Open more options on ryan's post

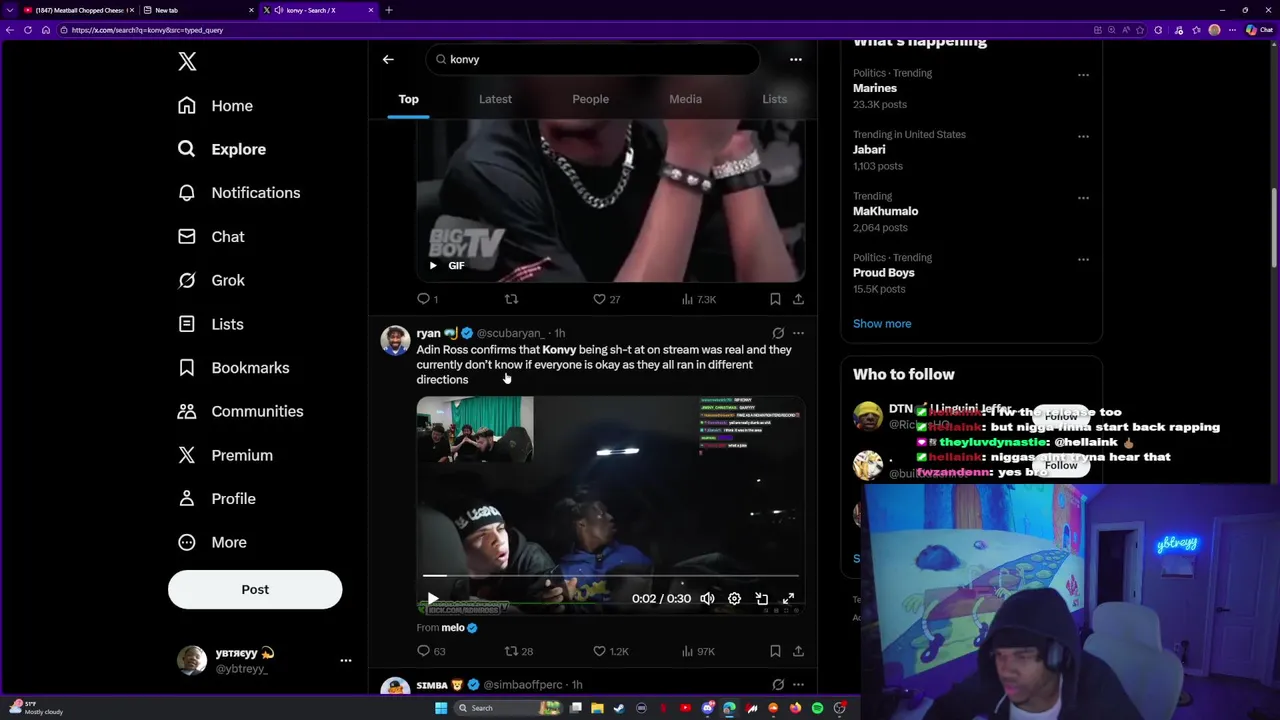click(x=798, y=333)
